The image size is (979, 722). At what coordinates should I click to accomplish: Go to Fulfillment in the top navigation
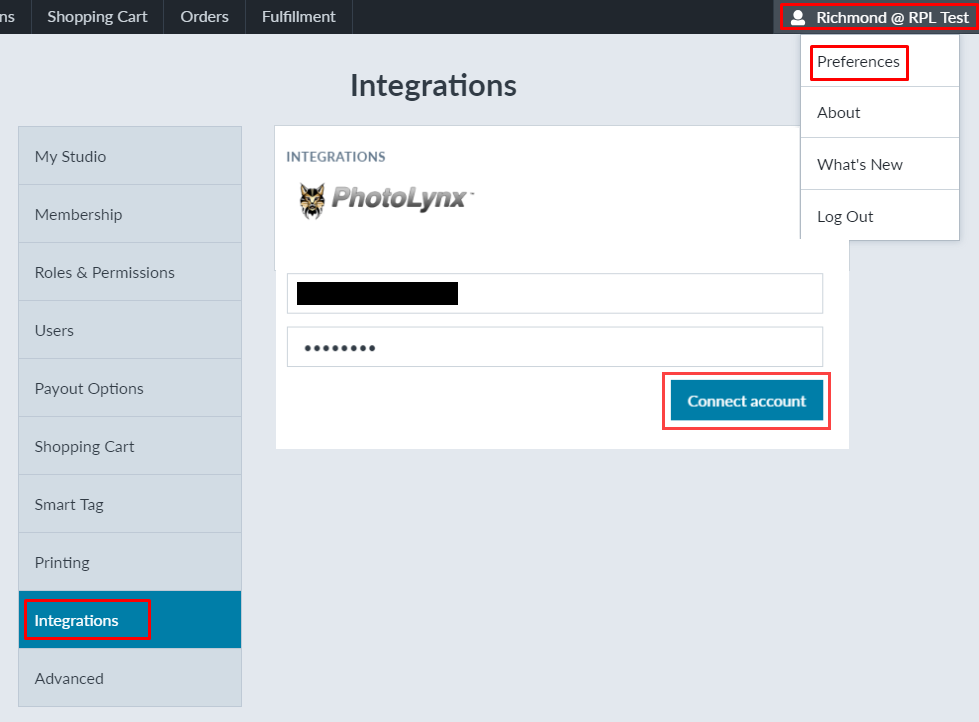(298, 17)
